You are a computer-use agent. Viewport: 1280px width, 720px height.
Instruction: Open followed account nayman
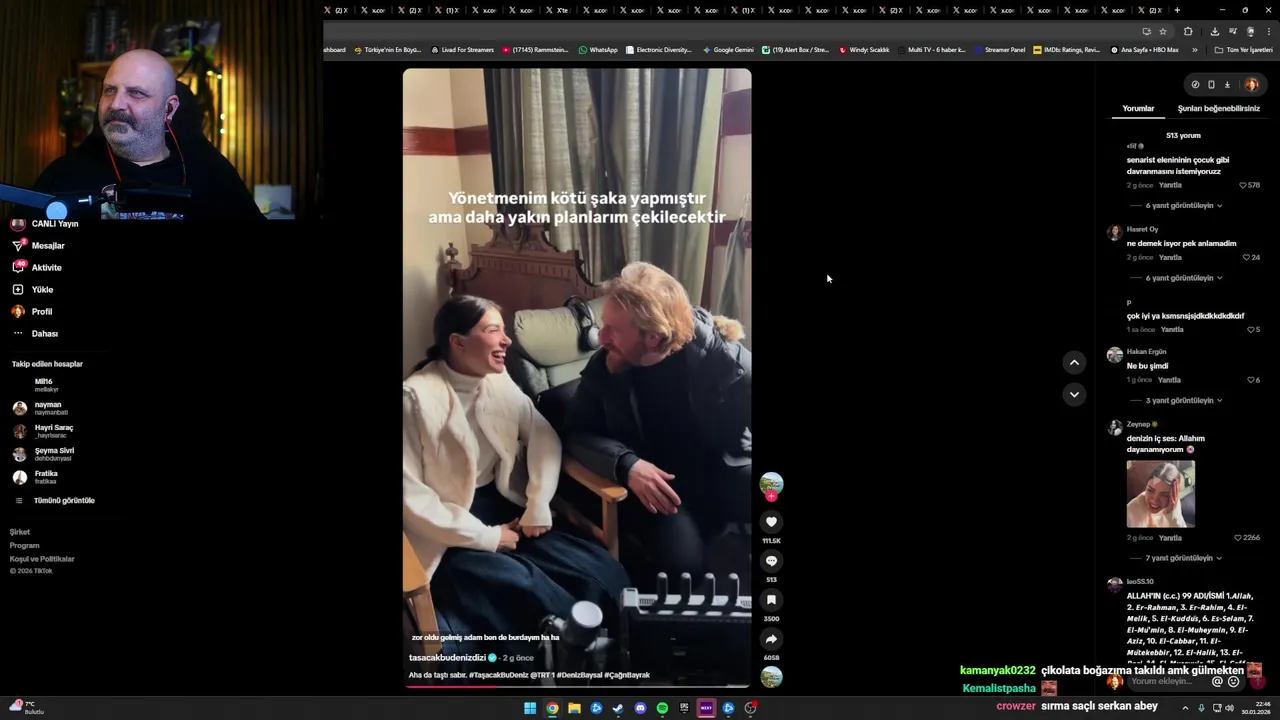tap(40, 408)
